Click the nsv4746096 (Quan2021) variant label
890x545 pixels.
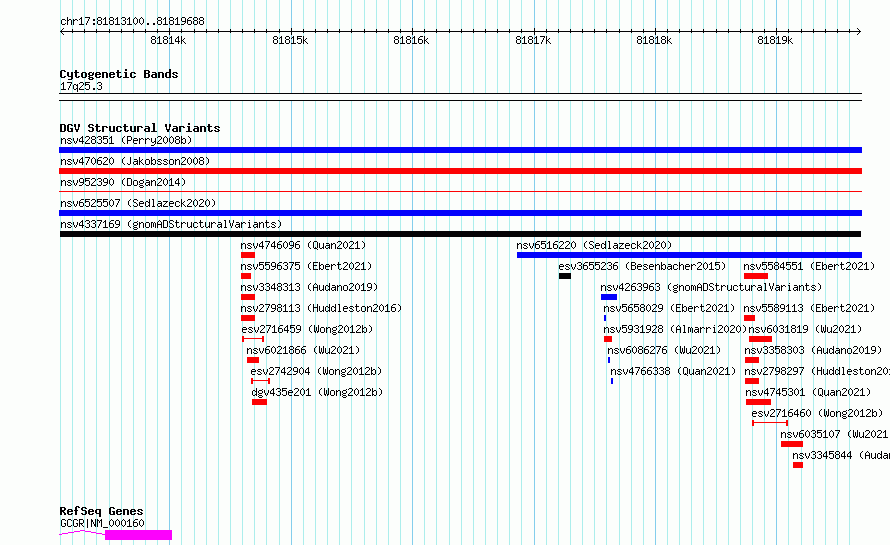pos(303,245)
